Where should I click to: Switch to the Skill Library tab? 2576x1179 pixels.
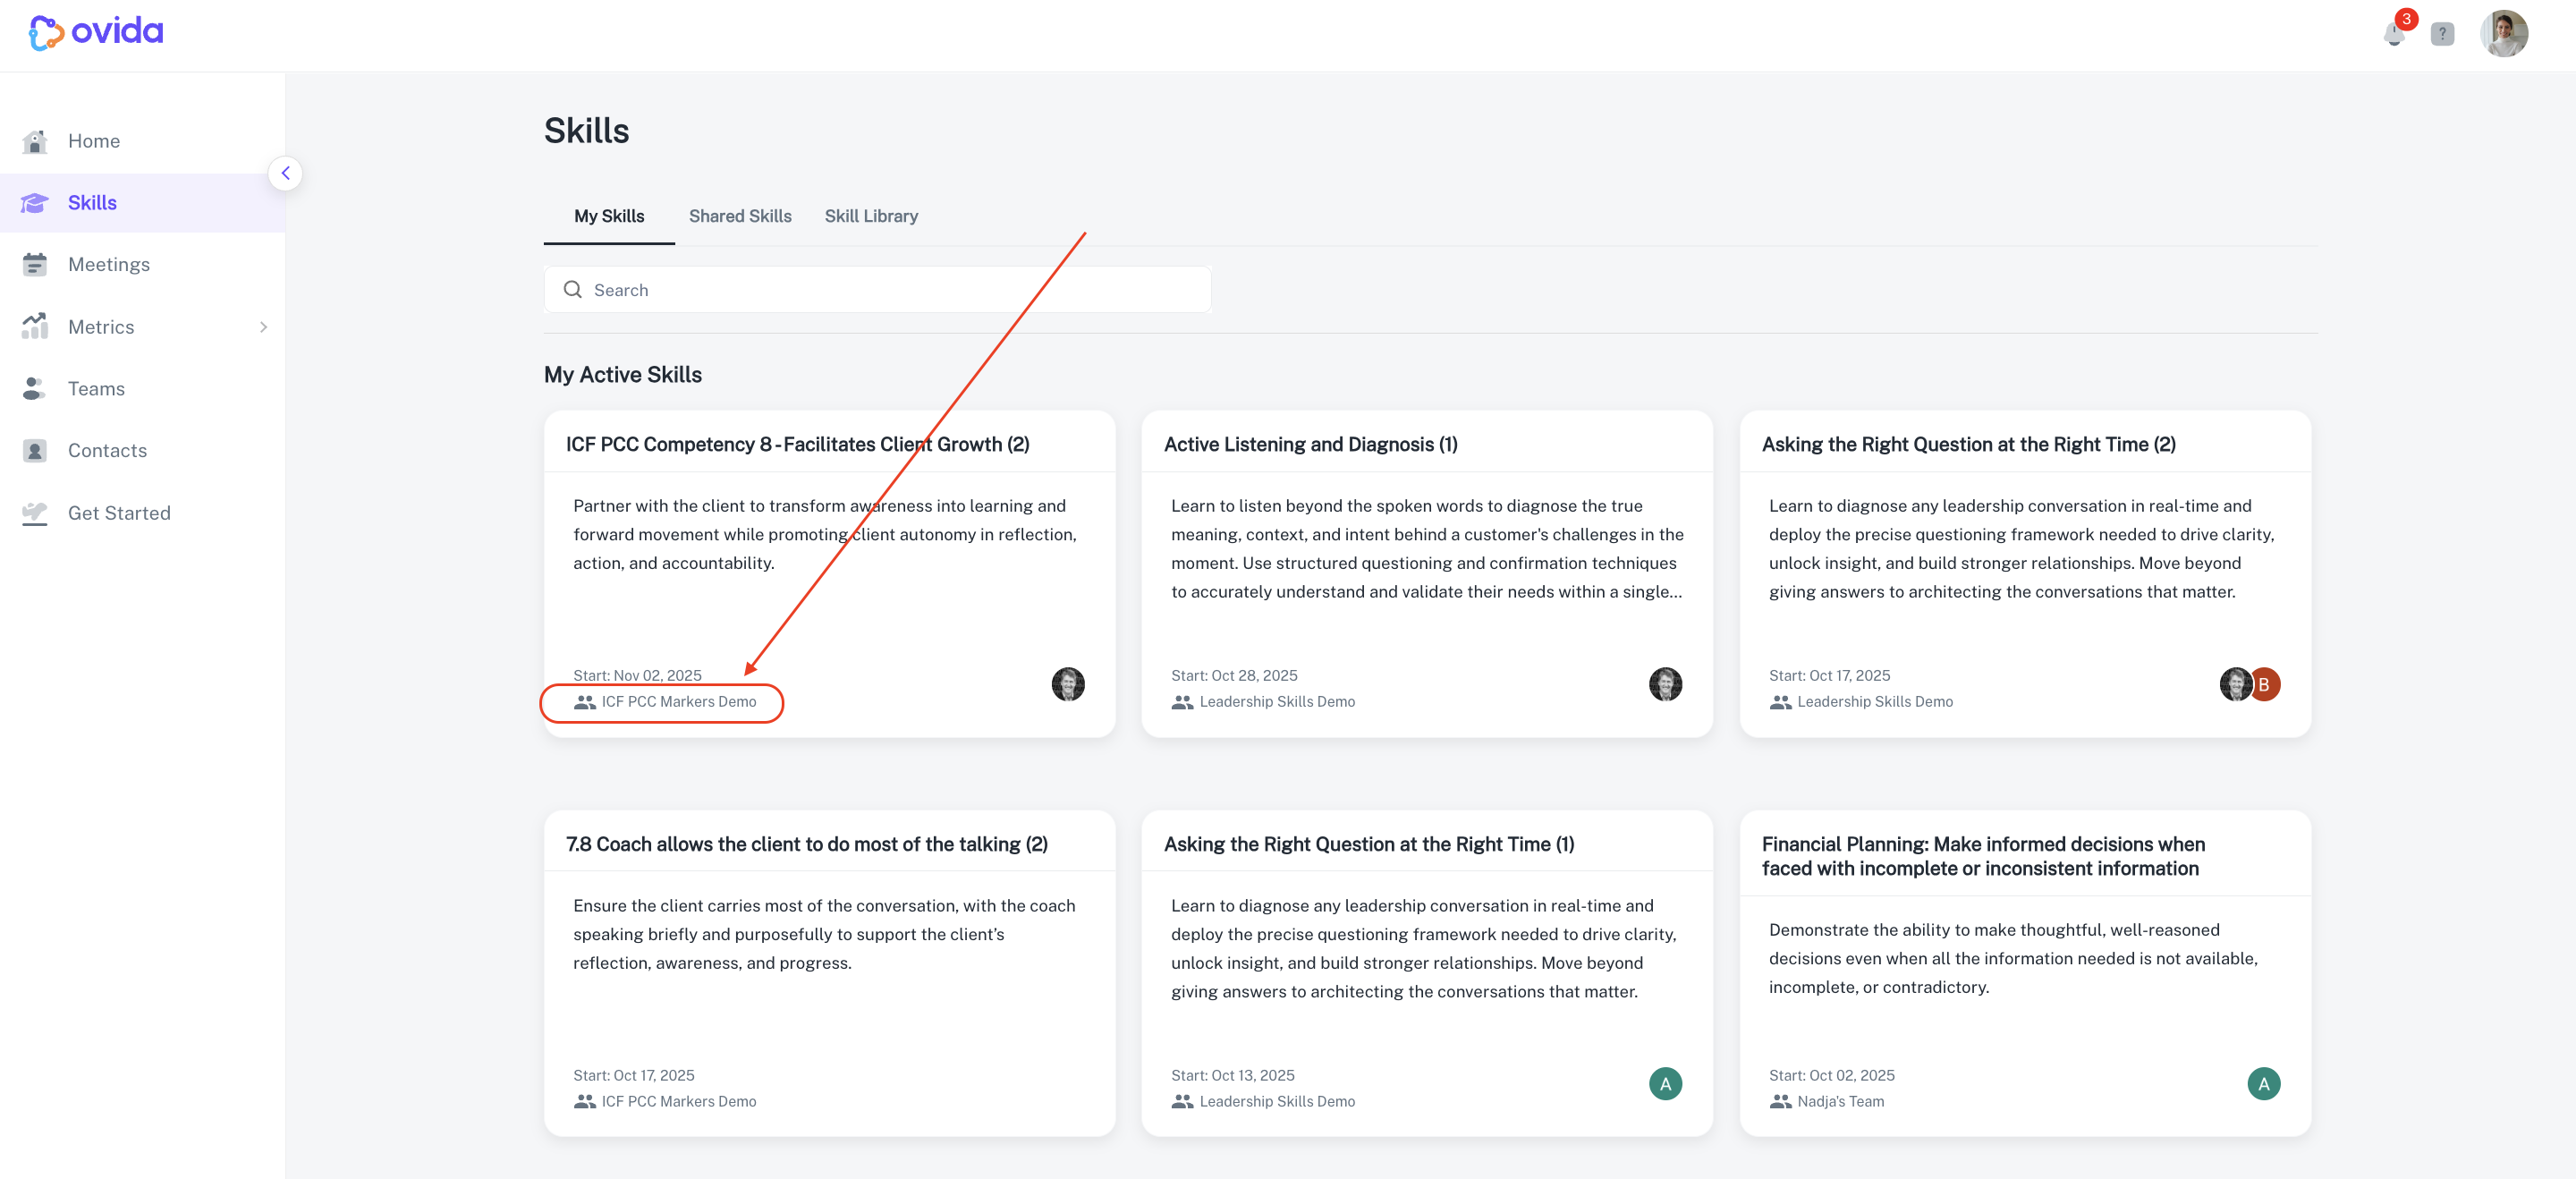(871, 216)
